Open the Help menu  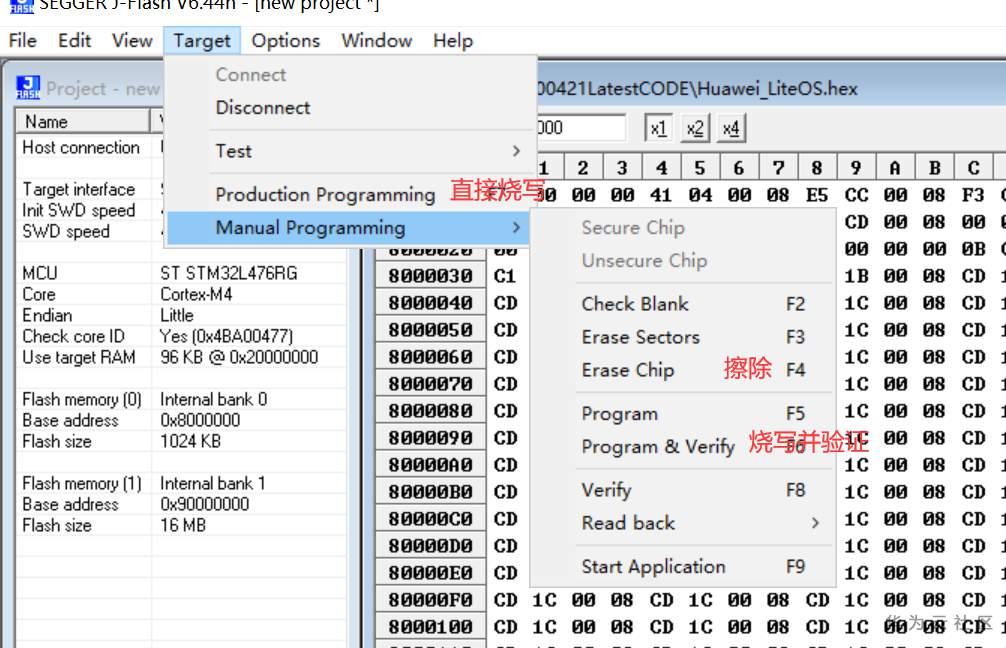tap(453, 40)
